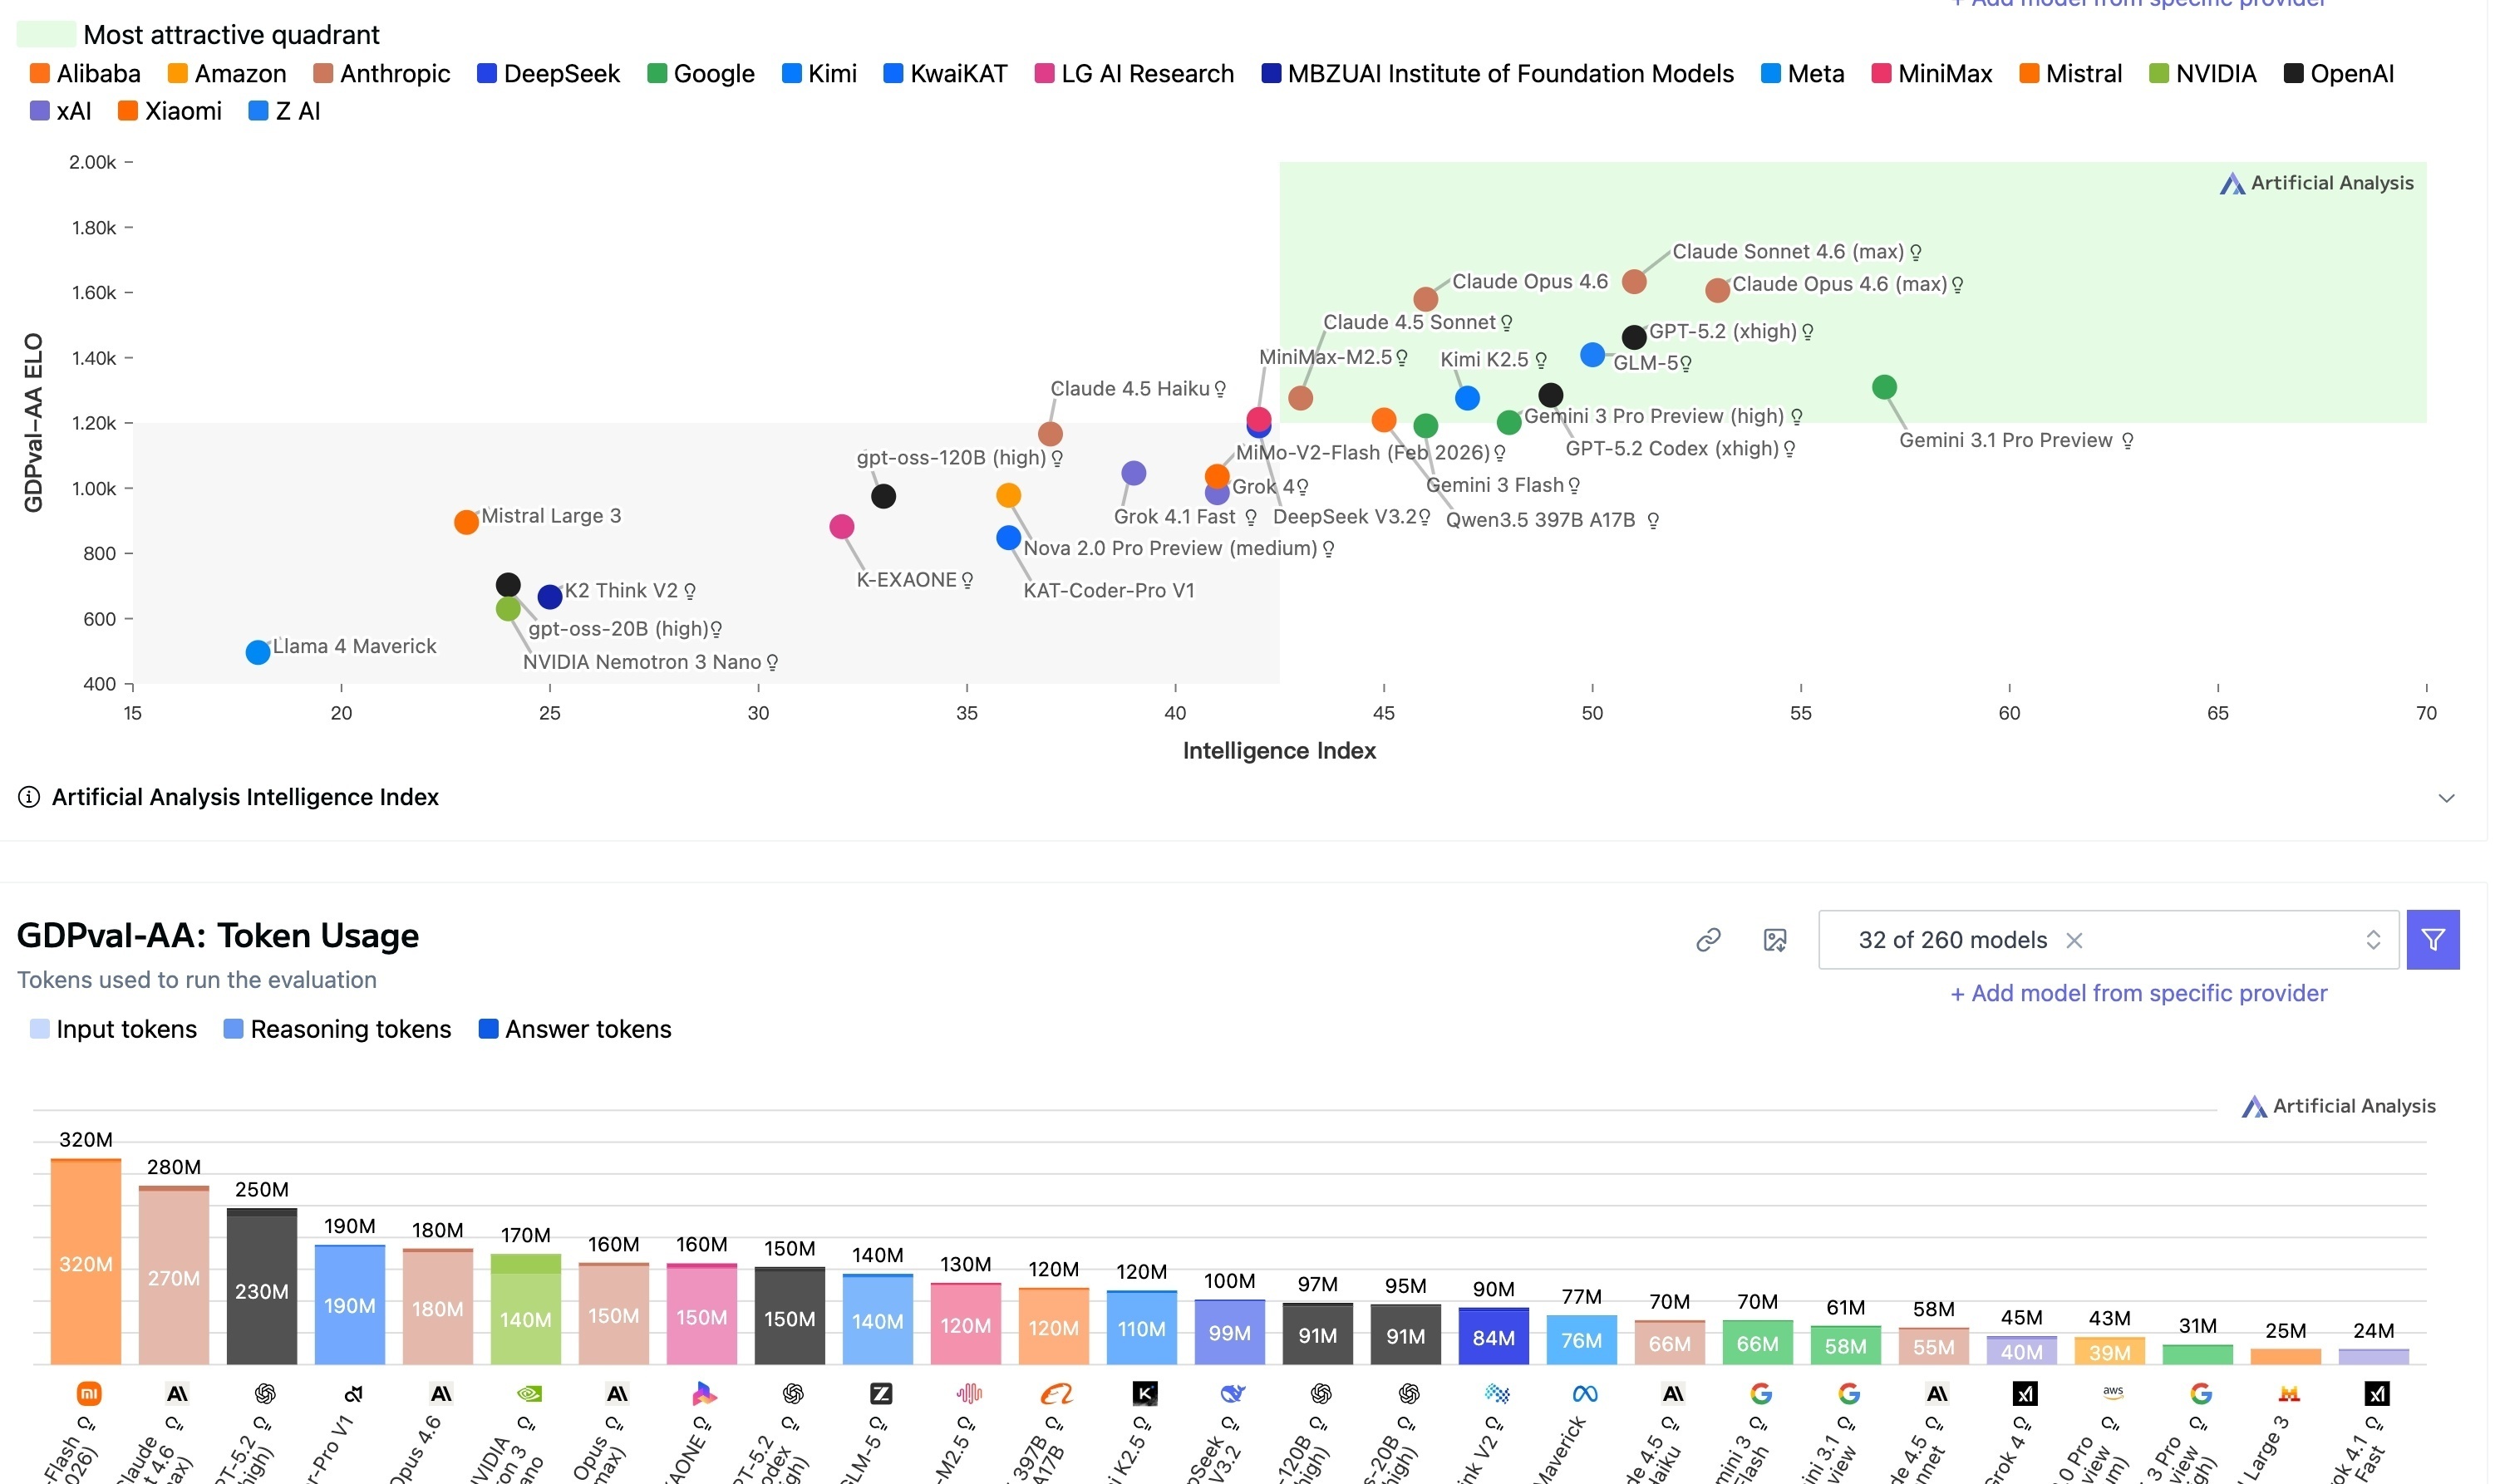Expand the Artificial Analysis Intelligence Index chevron
Screen dimensions: 2495x1484
coord(2446,798)
